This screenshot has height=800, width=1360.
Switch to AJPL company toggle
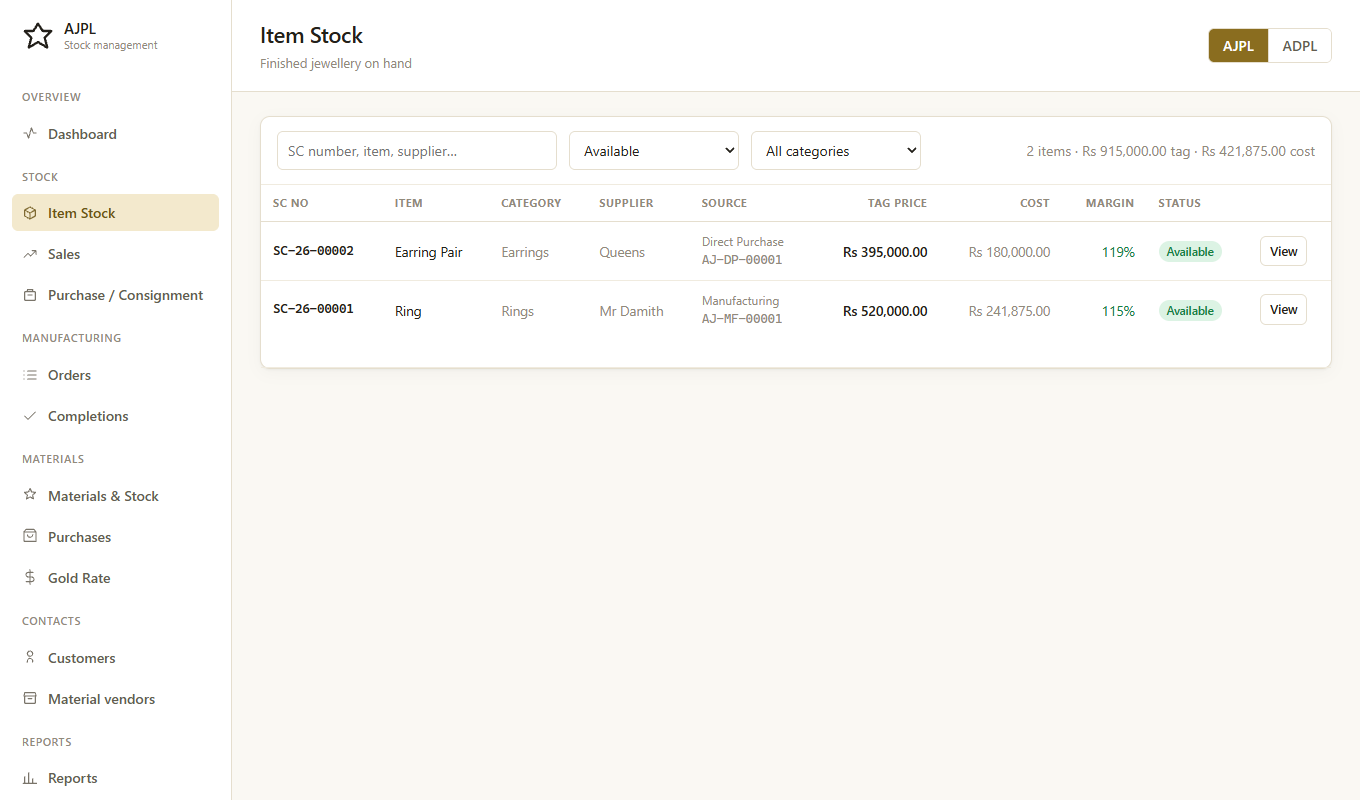click(x=1238, y=46)
